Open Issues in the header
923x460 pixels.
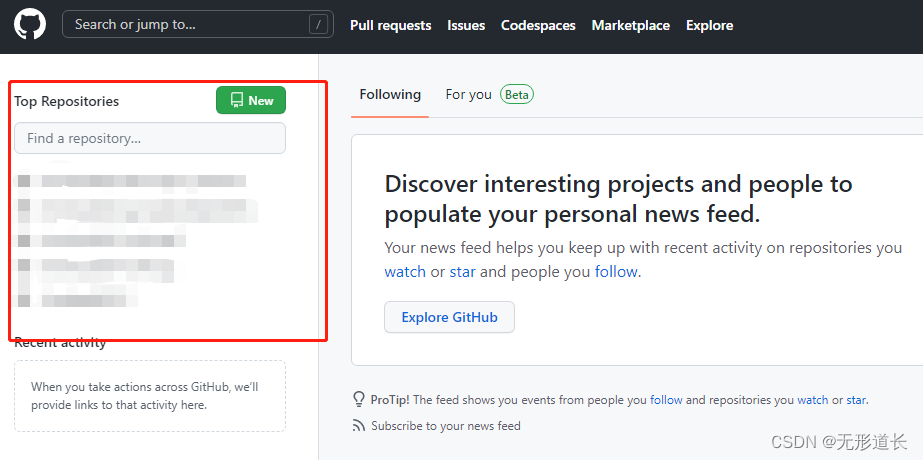tap(466, 25)
